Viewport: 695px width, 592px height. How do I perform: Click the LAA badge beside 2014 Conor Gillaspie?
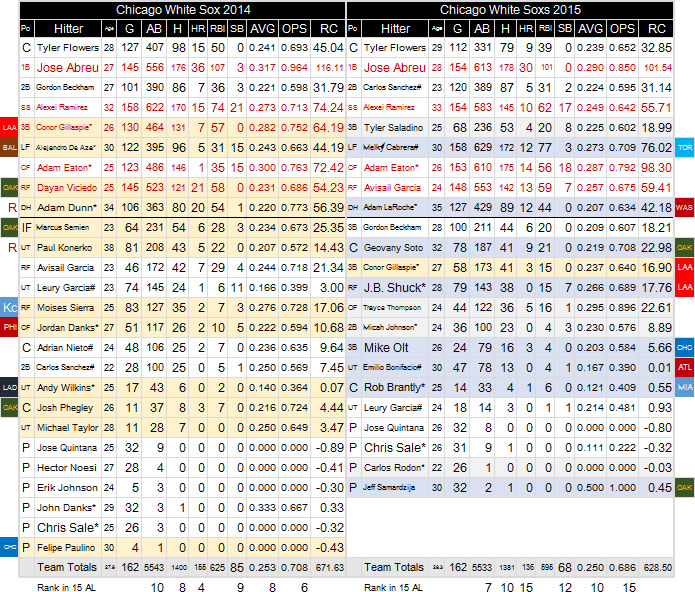(x=9, y=128)
